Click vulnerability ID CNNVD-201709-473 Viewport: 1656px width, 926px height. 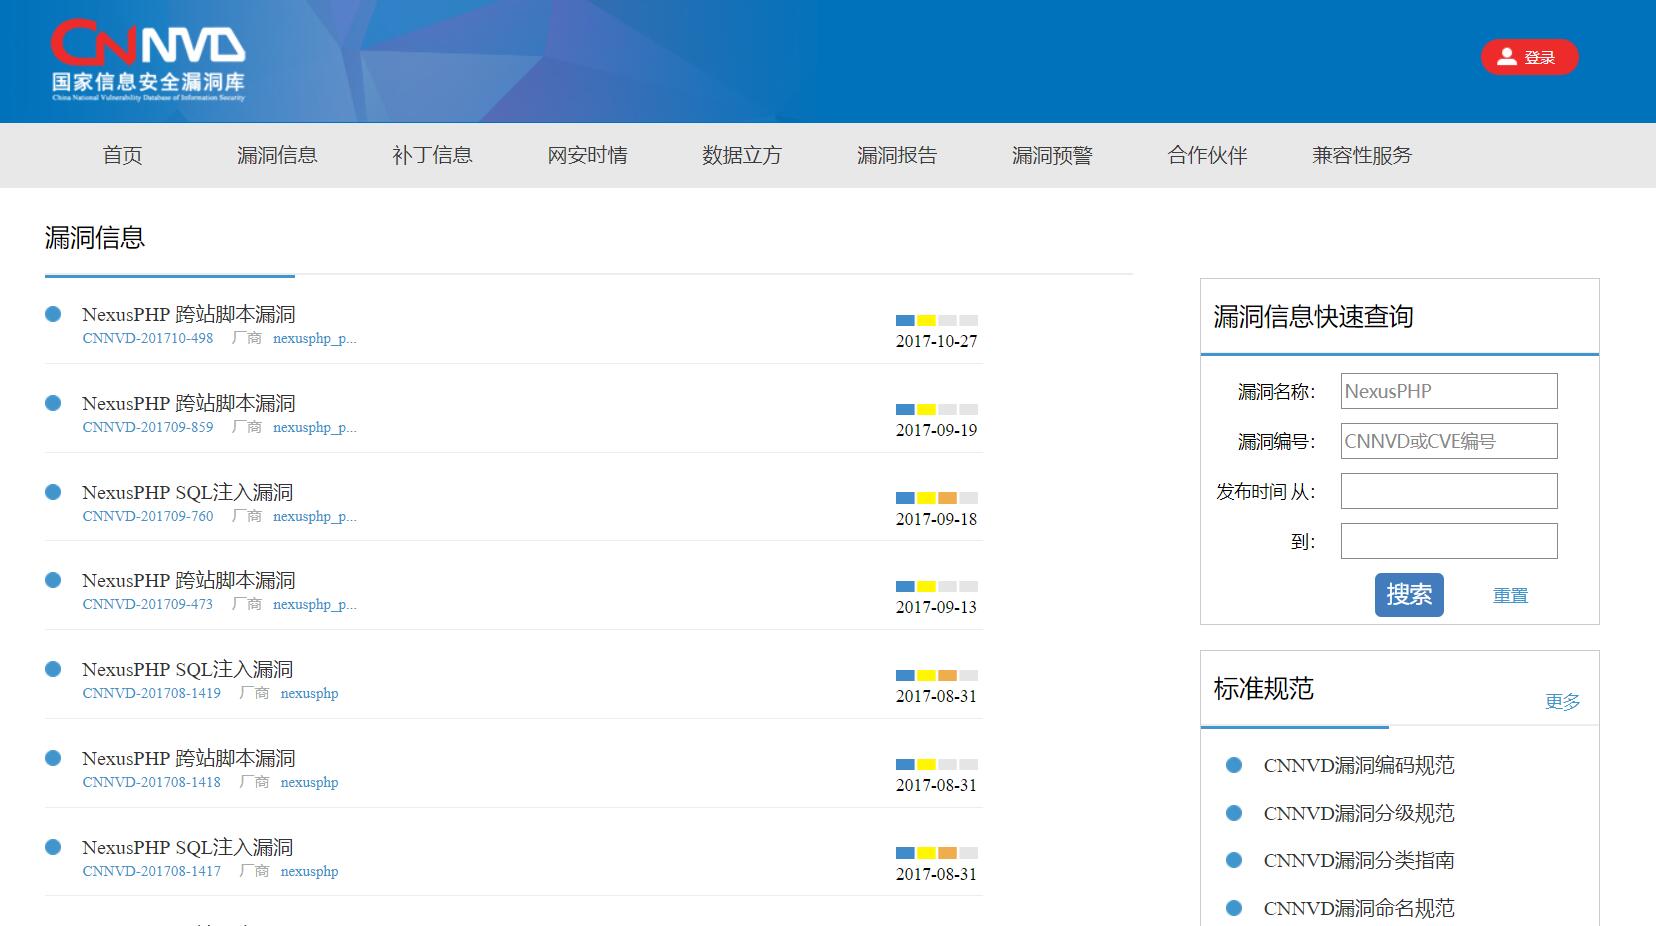[x=148, y=604]
